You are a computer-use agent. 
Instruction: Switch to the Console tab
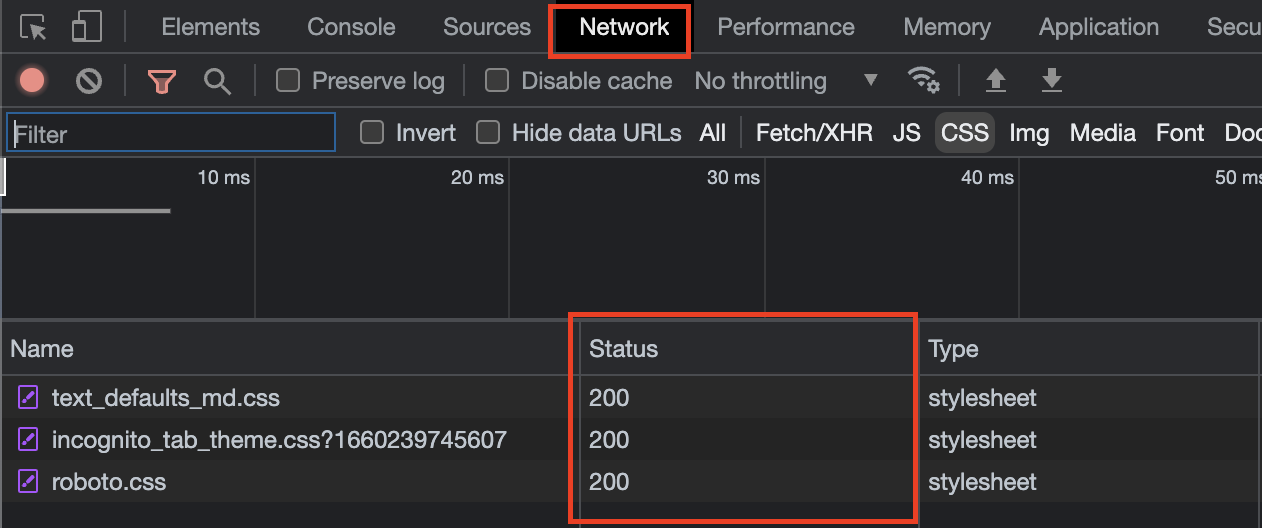point(351,27)
